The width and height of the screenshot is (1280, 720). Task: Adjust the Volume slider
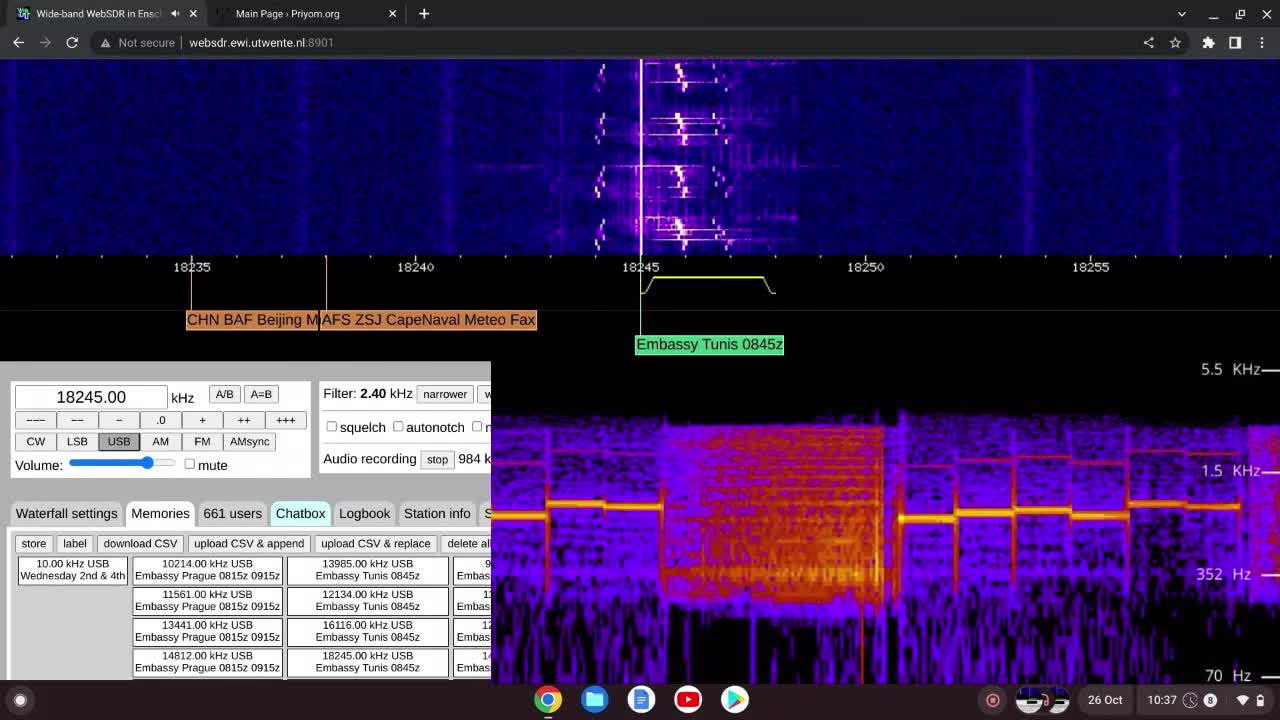pyautogui.click(x=122, y=463)
